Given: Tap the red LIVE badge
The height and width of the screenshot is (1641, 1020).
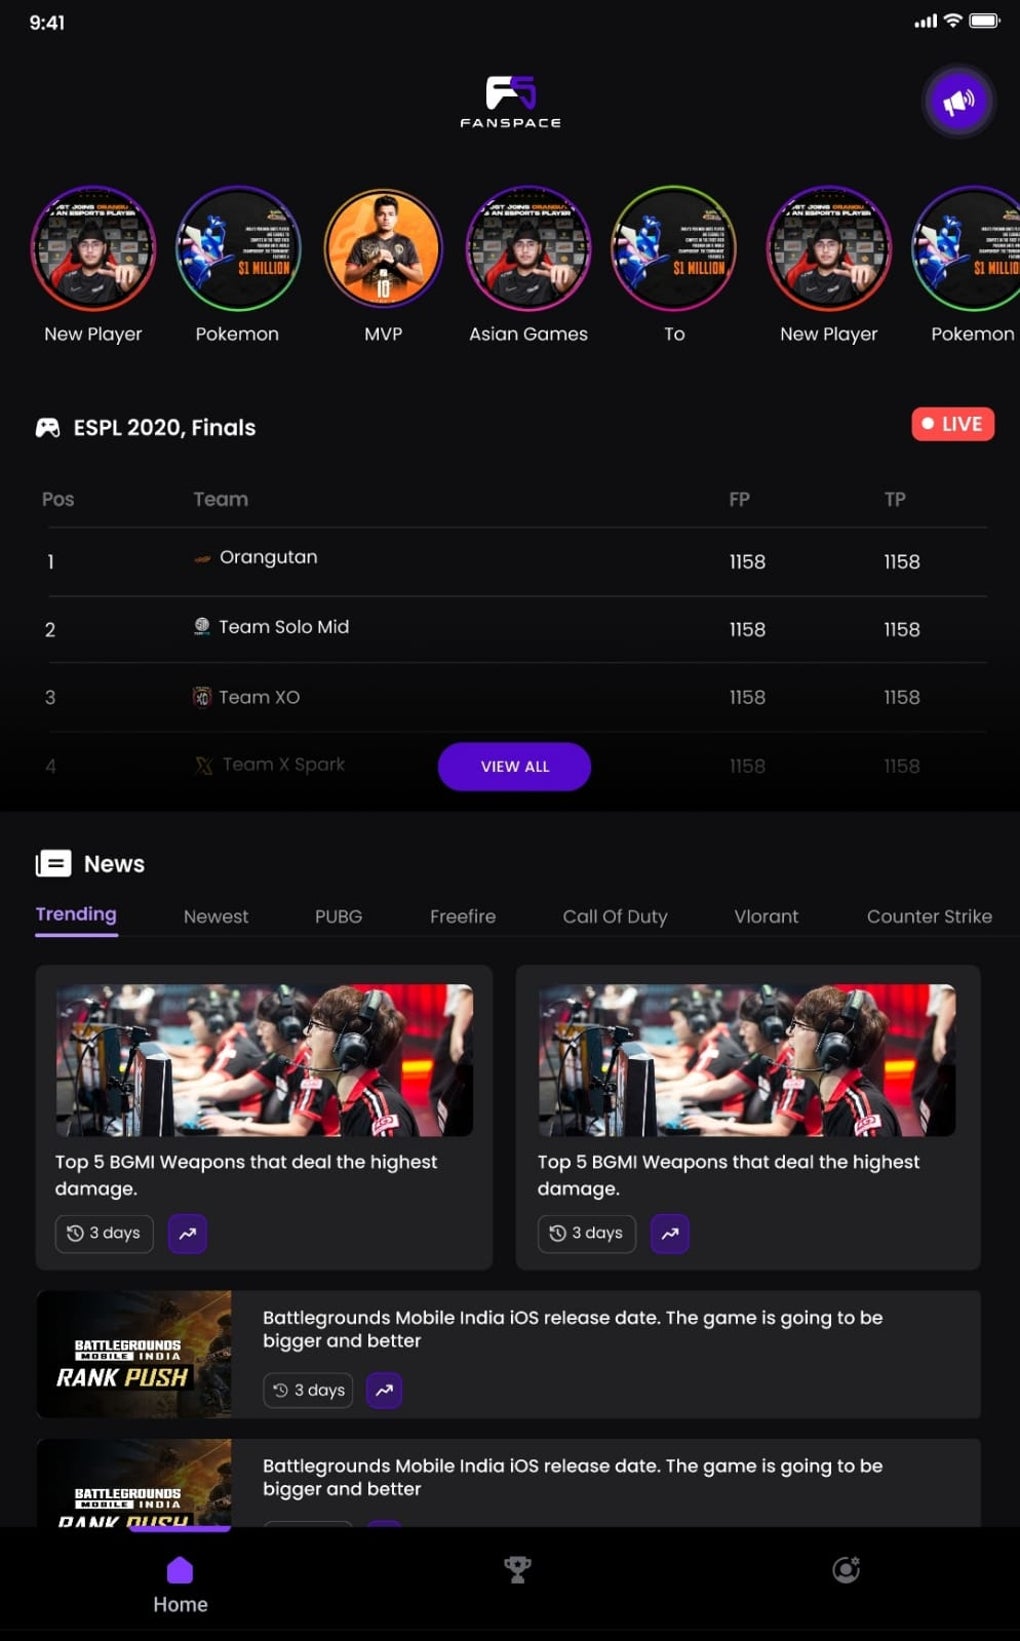Looking at the screenshot, I should pyautogui.click(x=952, y=424).
